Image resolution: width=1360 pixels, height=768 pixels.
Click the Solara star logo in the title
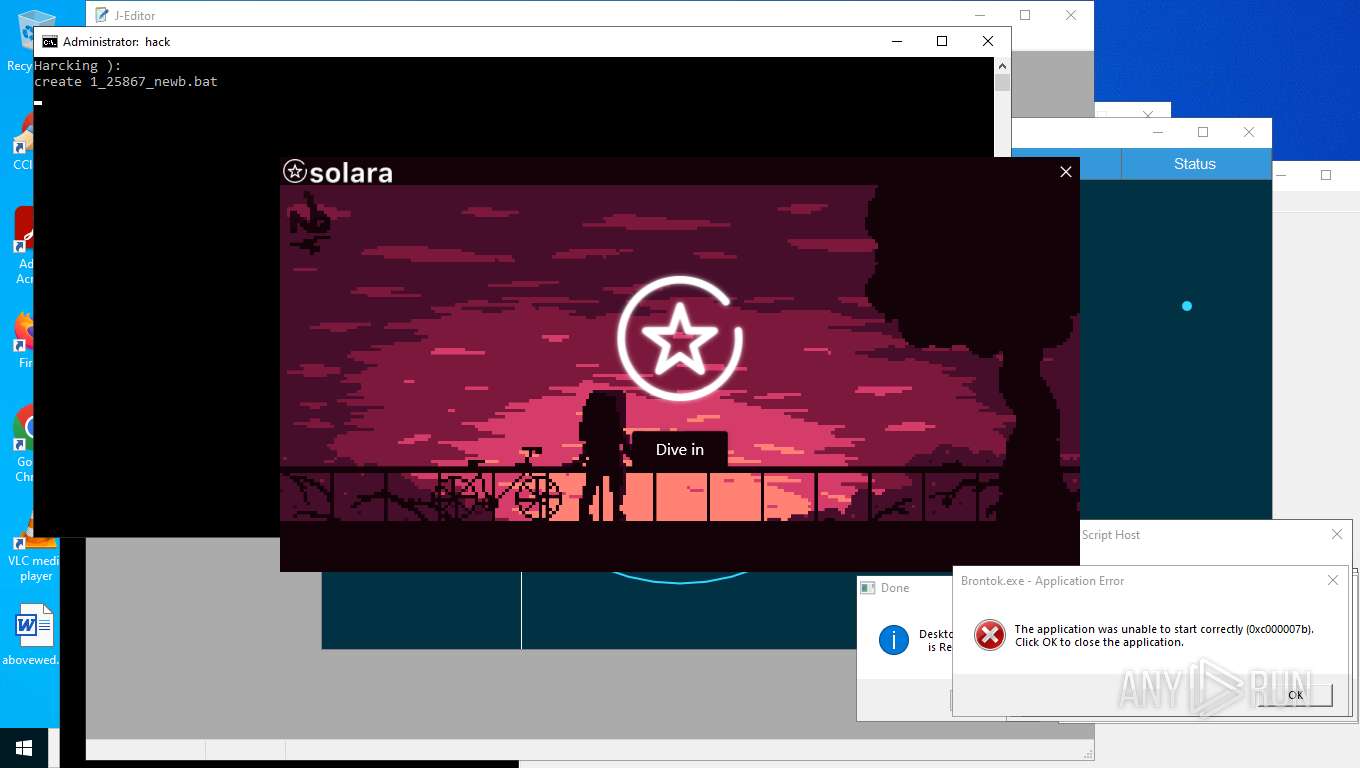tap(294, 171)
